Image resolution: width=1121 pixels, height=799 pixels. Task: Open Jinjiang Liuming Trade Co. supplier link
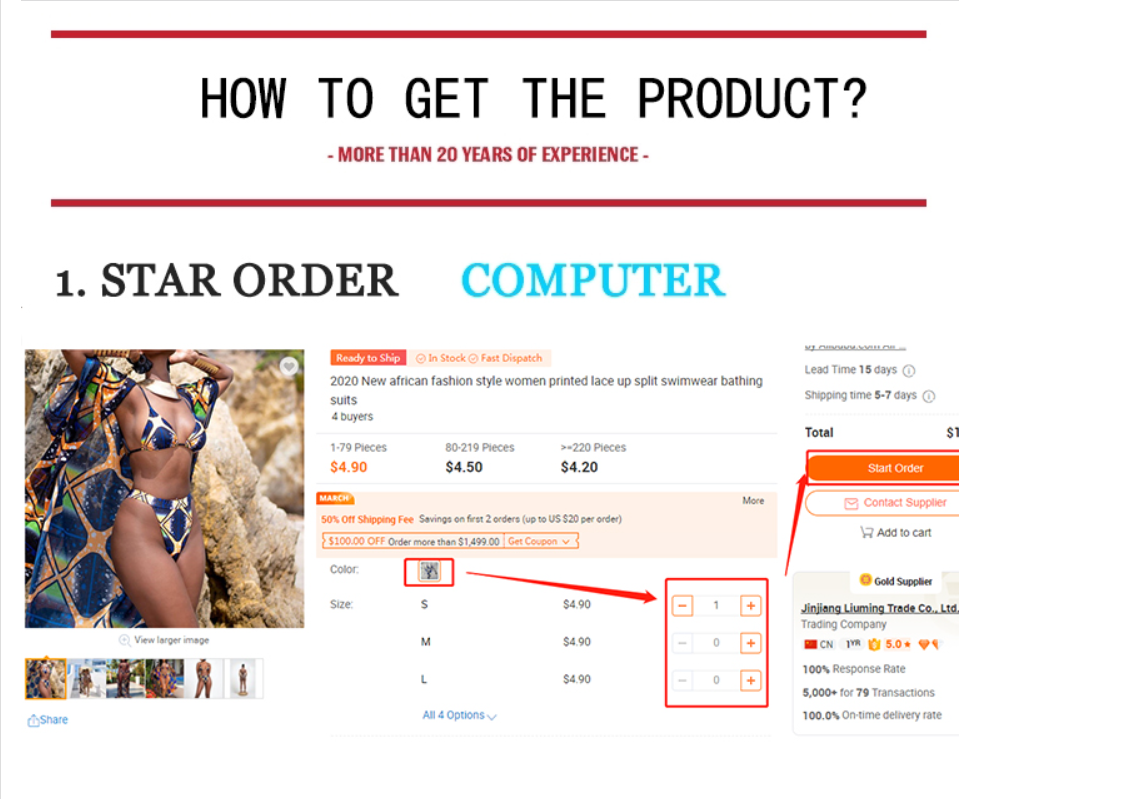tap(879, 608)
